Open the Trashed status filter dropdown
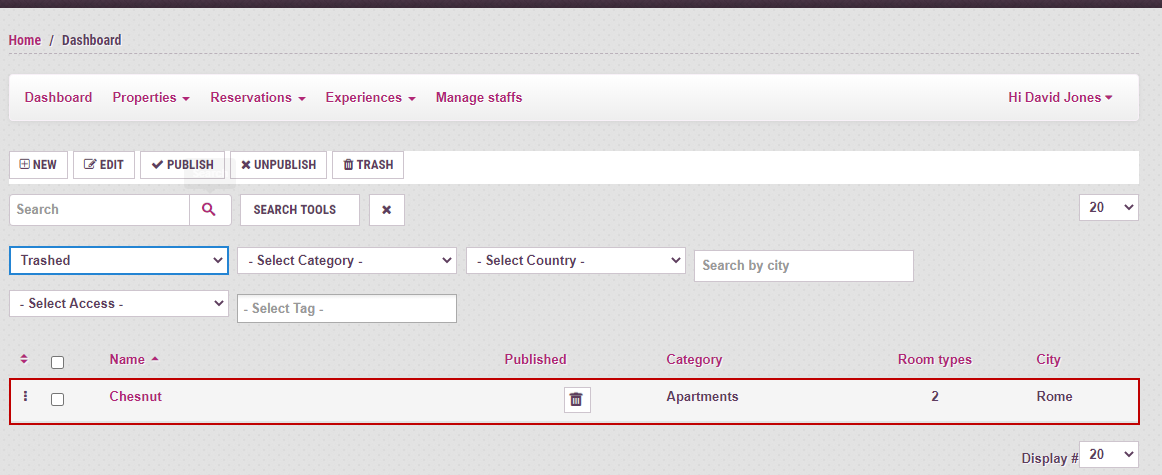This screenshot has height=475, width=1162. tap(119, 260)
